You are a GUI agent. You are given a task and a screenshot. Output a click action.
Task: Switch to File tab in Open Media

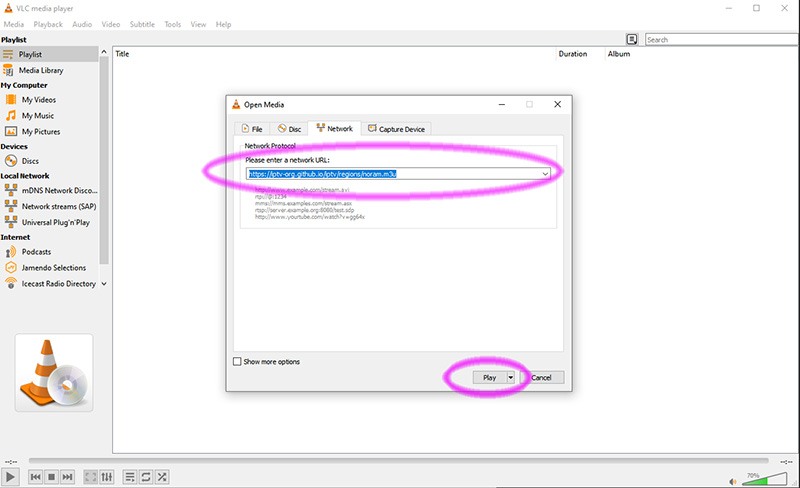click(x=252, y=129)
